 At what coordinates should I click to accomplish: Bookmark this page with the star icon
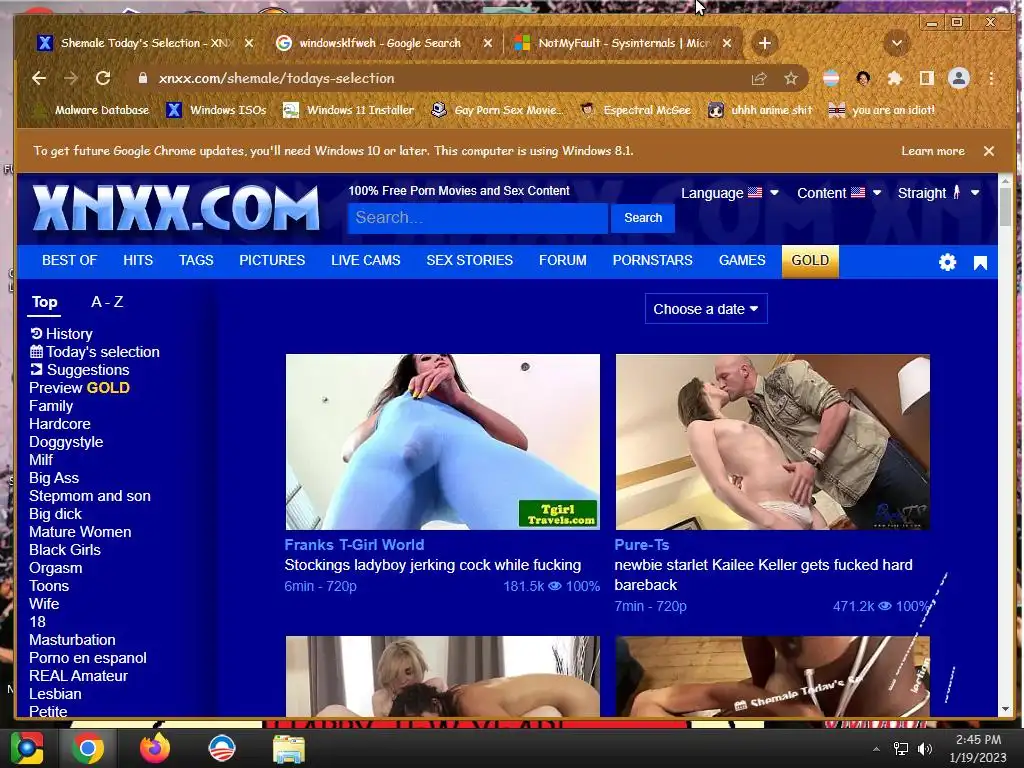791,78
